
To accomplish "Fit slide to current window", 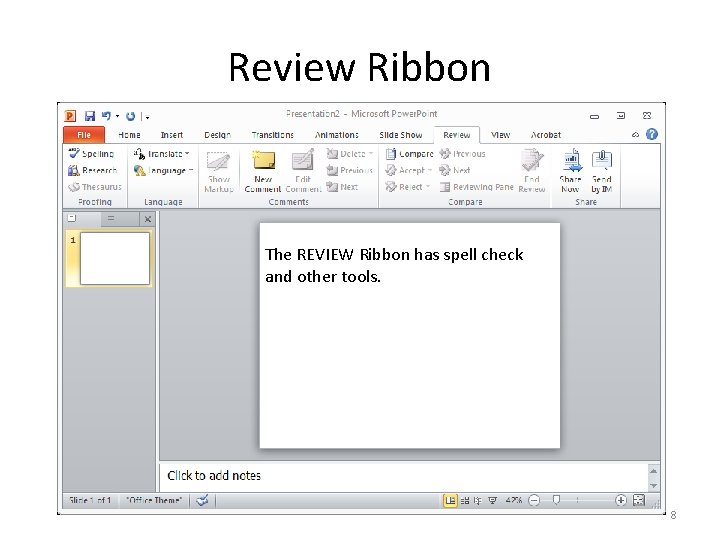I will pyautogui.click(x=639, y=500).
